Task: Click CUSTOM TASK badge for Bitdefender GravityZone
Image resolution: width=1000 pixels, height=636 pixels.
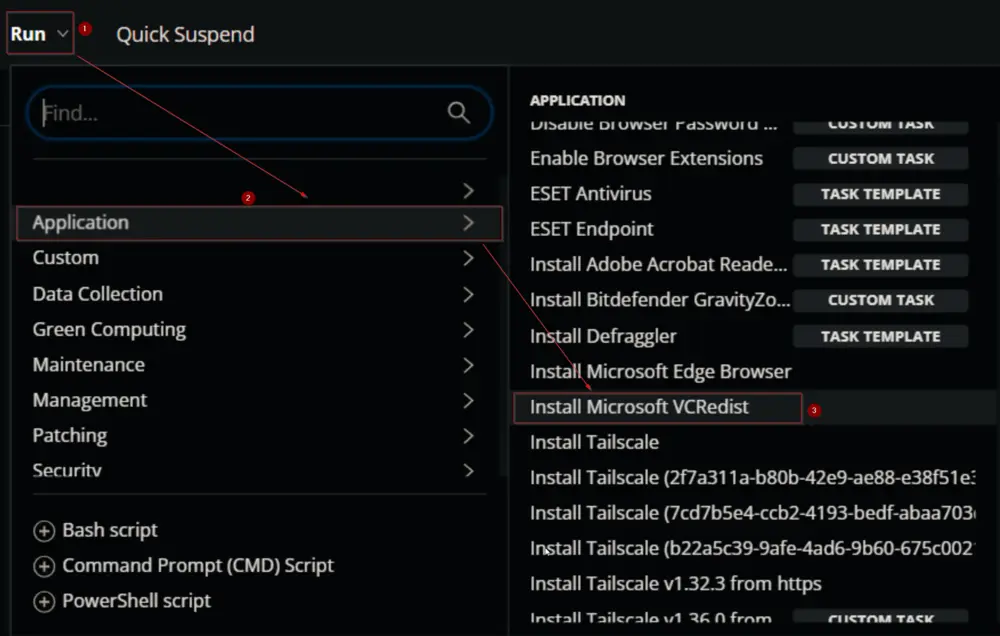Action: pos(881,300)
